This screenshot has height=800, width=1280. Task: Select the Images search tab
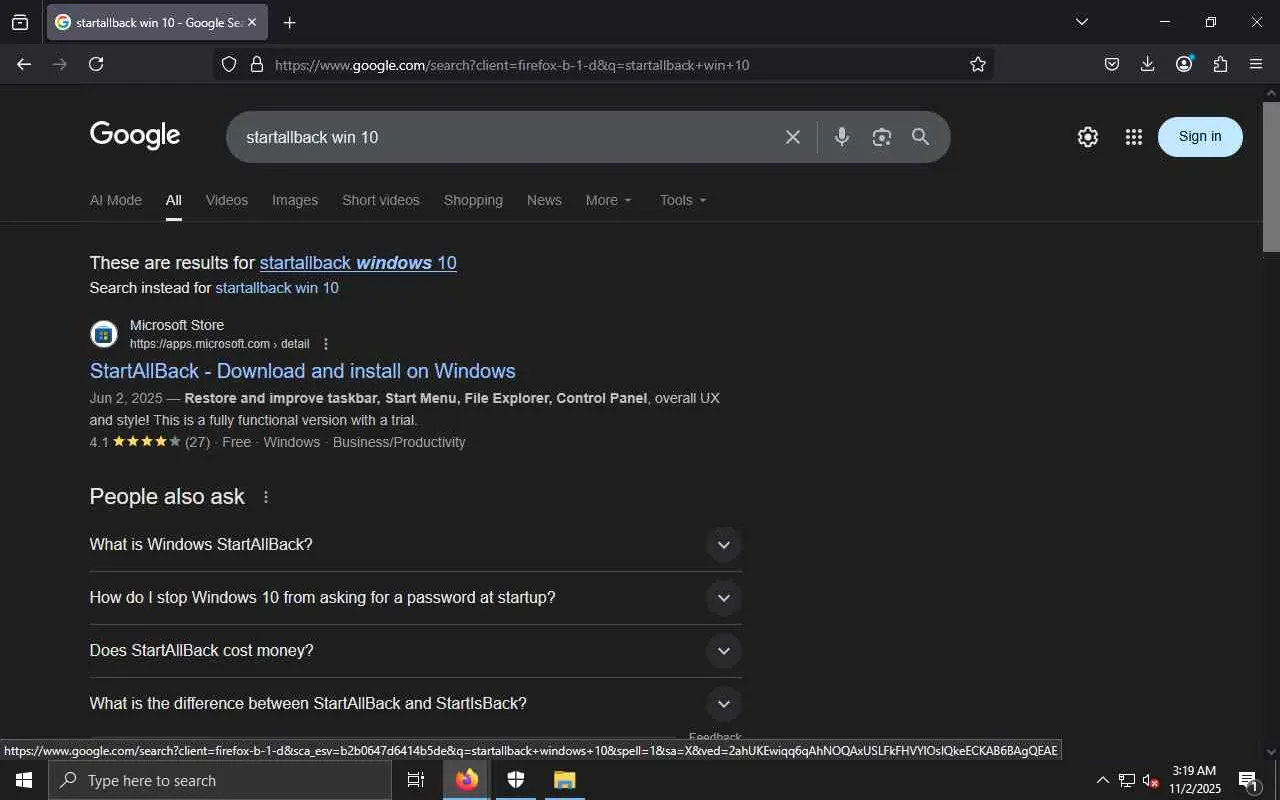click(295, 200)
